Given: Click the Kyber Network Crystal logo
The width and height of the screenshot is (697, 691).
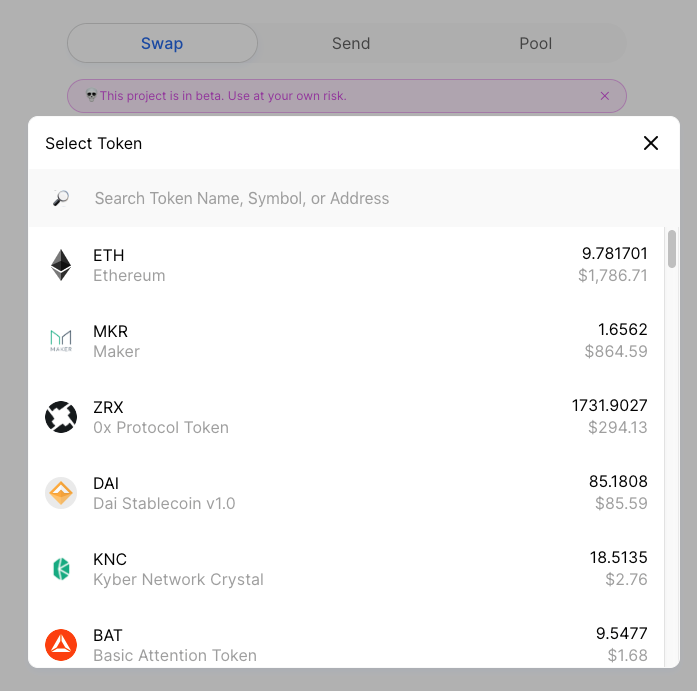Looking at the screenshot, I should [x=61, y=569].
